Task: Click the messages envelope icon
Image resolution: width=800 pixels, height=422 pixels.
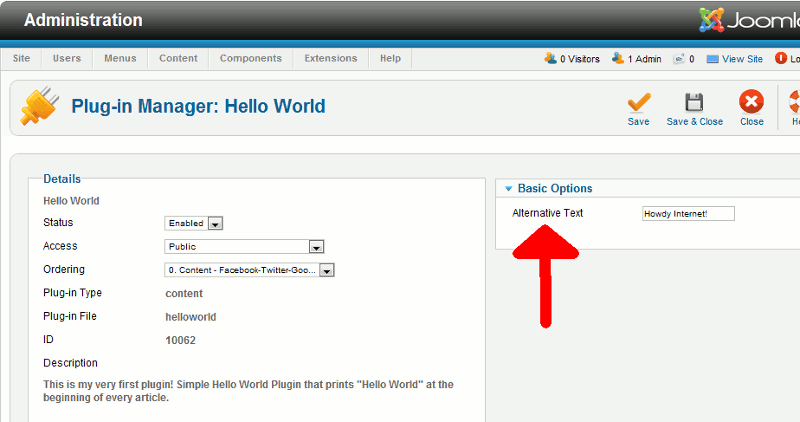Action: 679,59
